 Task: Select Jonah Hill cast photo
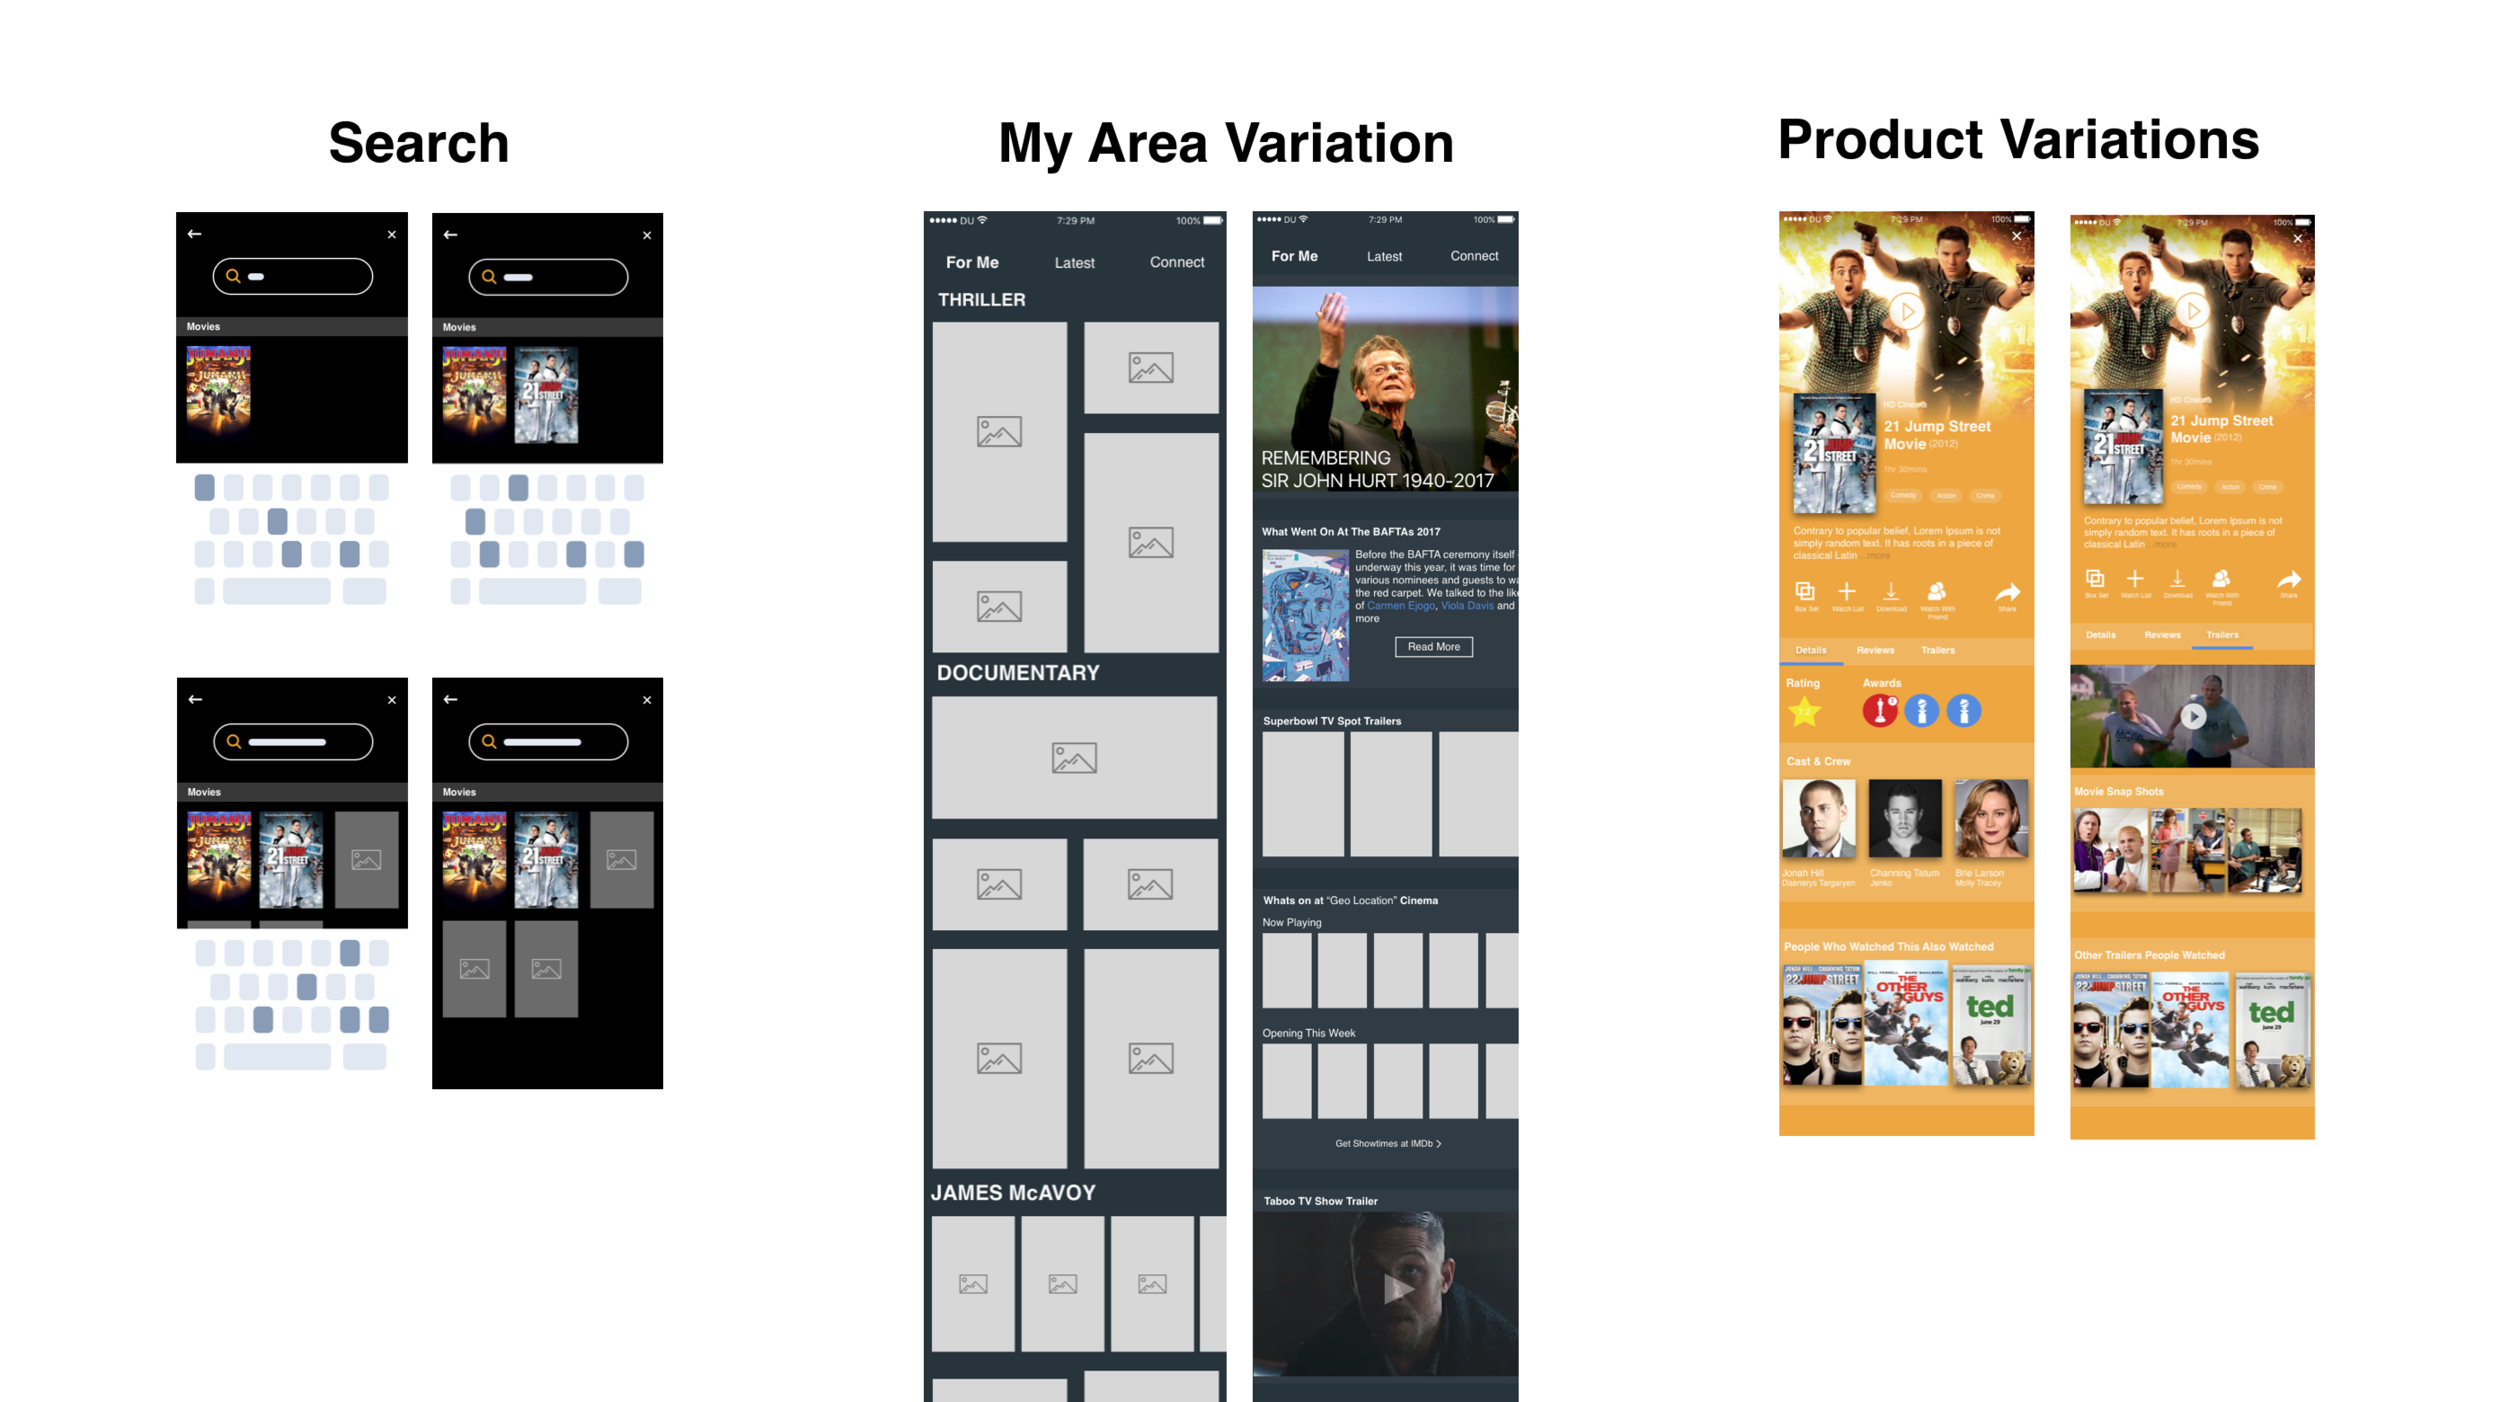pos(1818,820)
